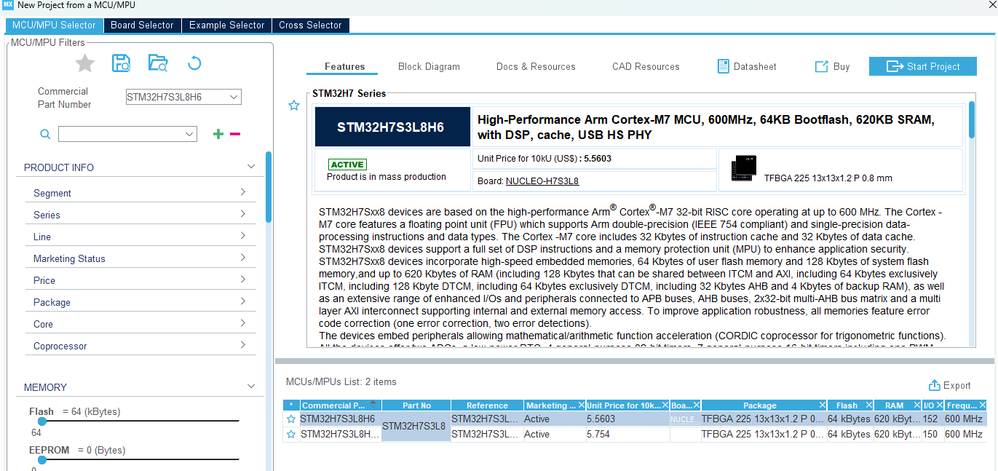
Task: Sort by the Reference column header
Action: [x=487, y=405]
